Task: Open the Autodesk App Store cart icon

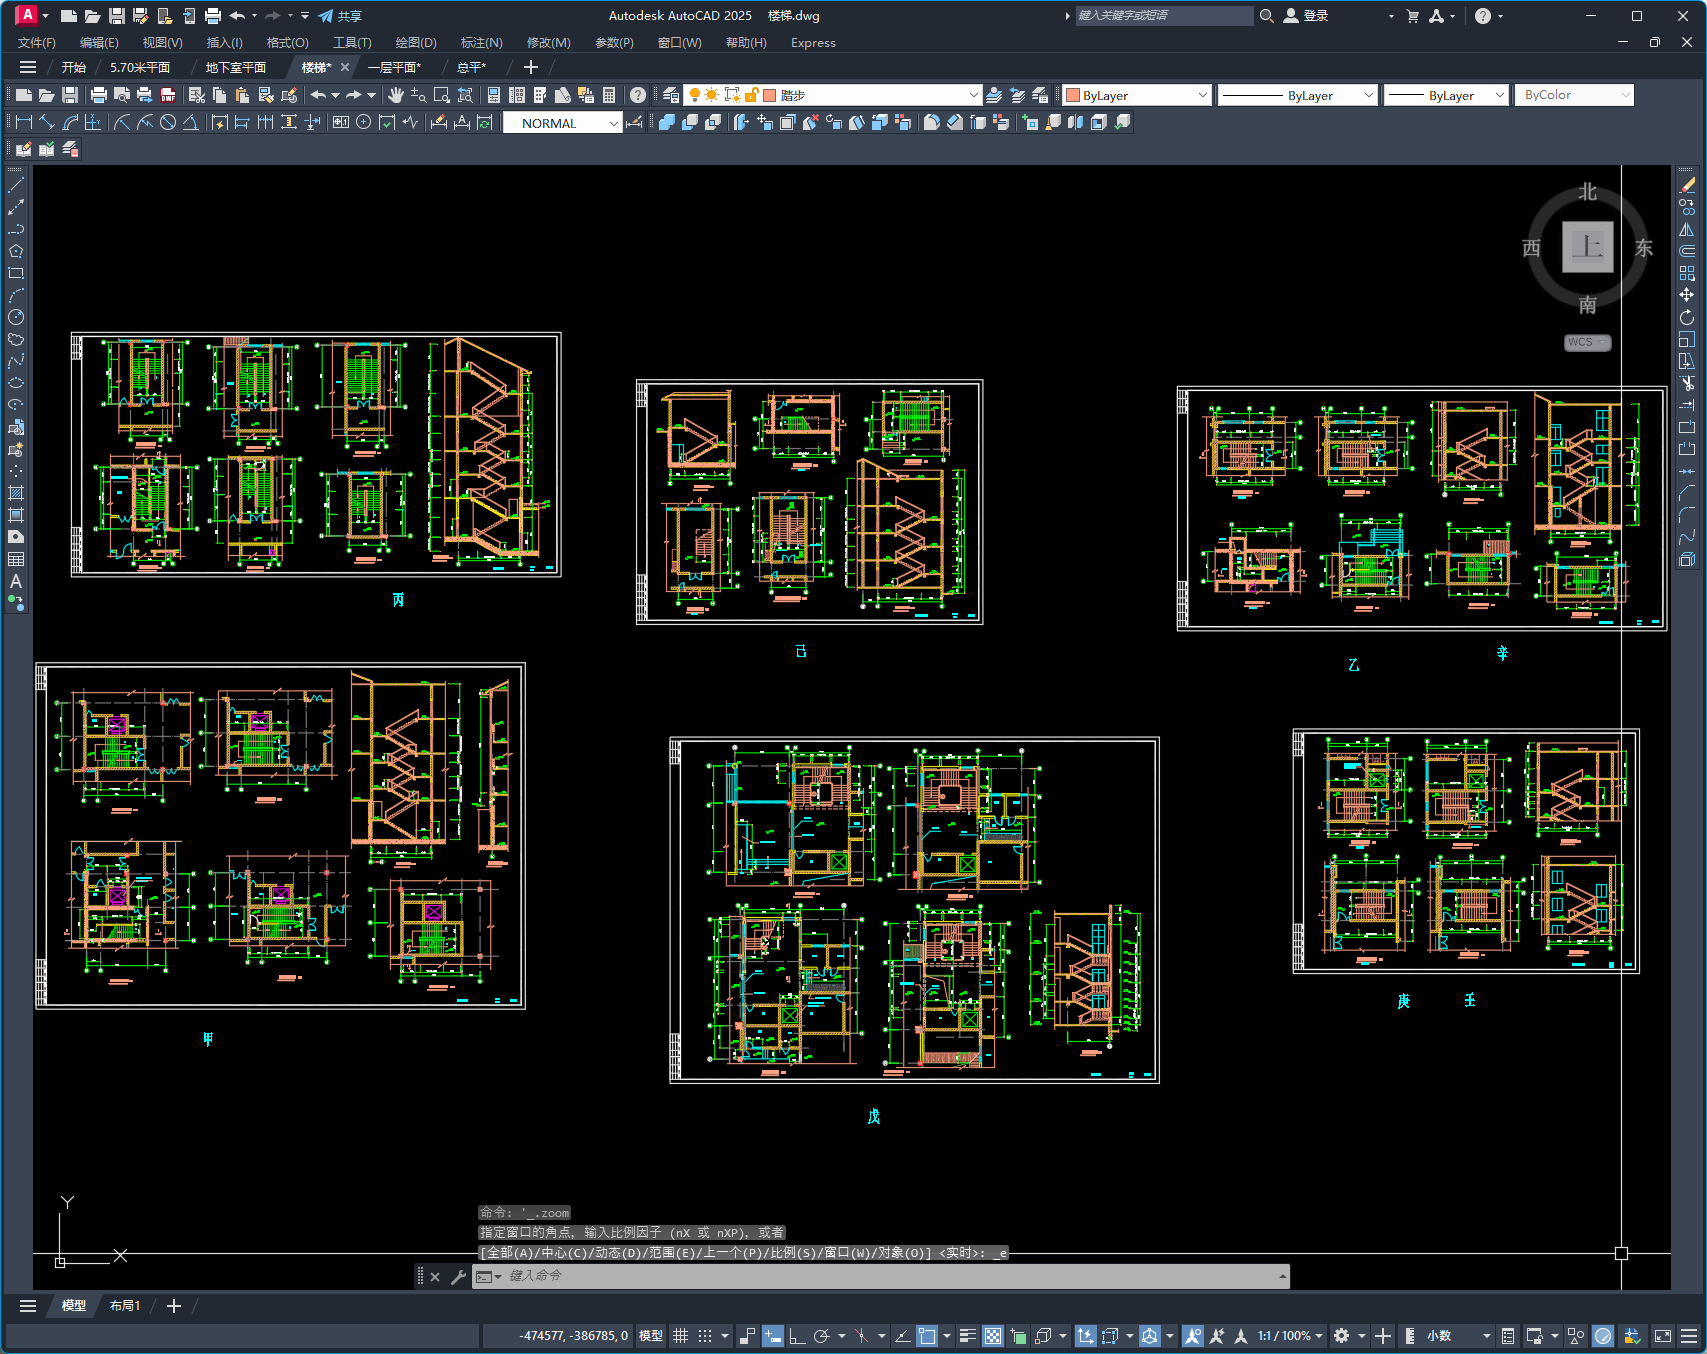Action: (1413, 16)
